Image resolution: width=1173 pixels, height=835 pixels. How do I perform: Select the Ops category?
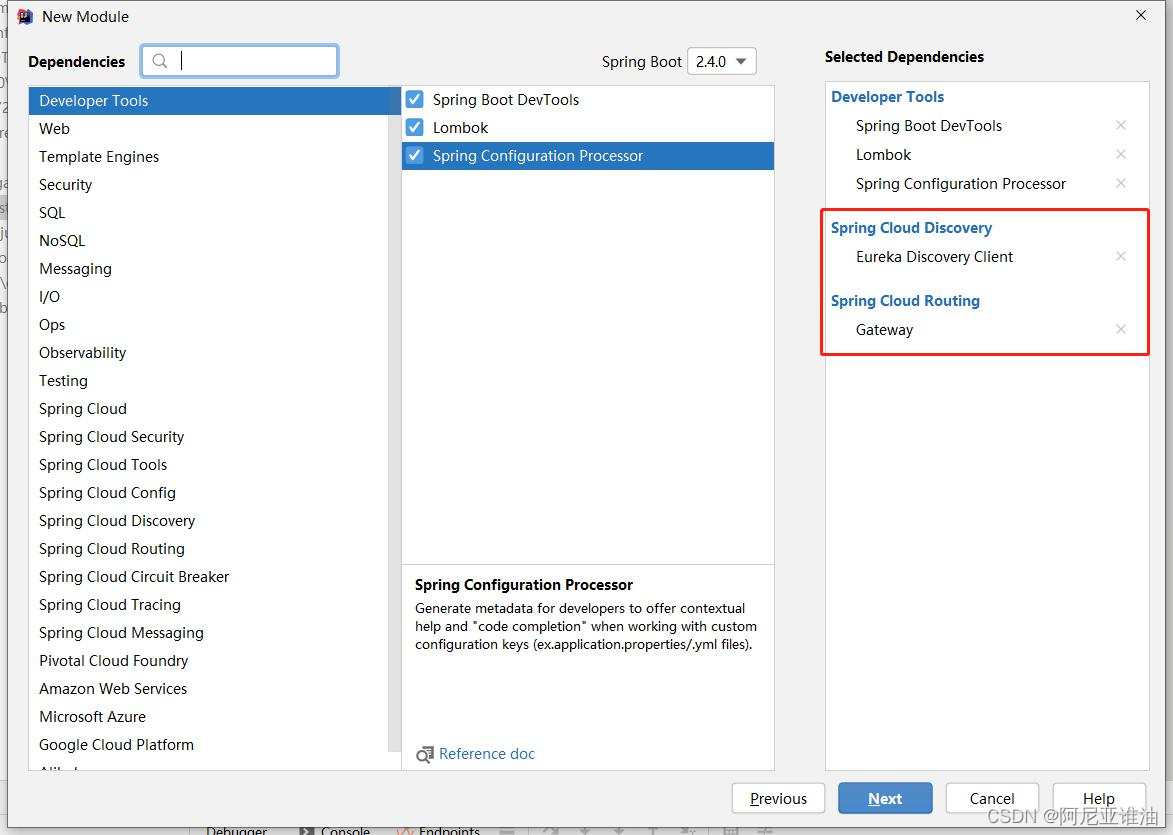point(209,325)
